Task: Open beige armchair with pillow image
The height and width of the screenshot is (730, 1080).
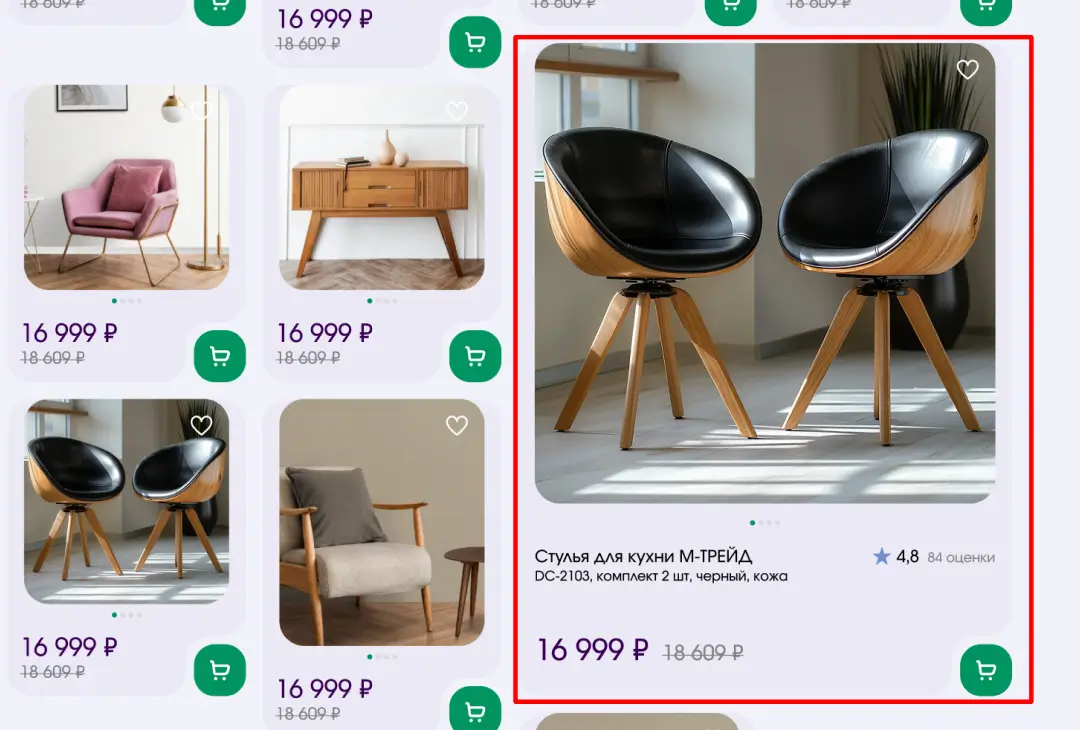Action: point(382,522)
